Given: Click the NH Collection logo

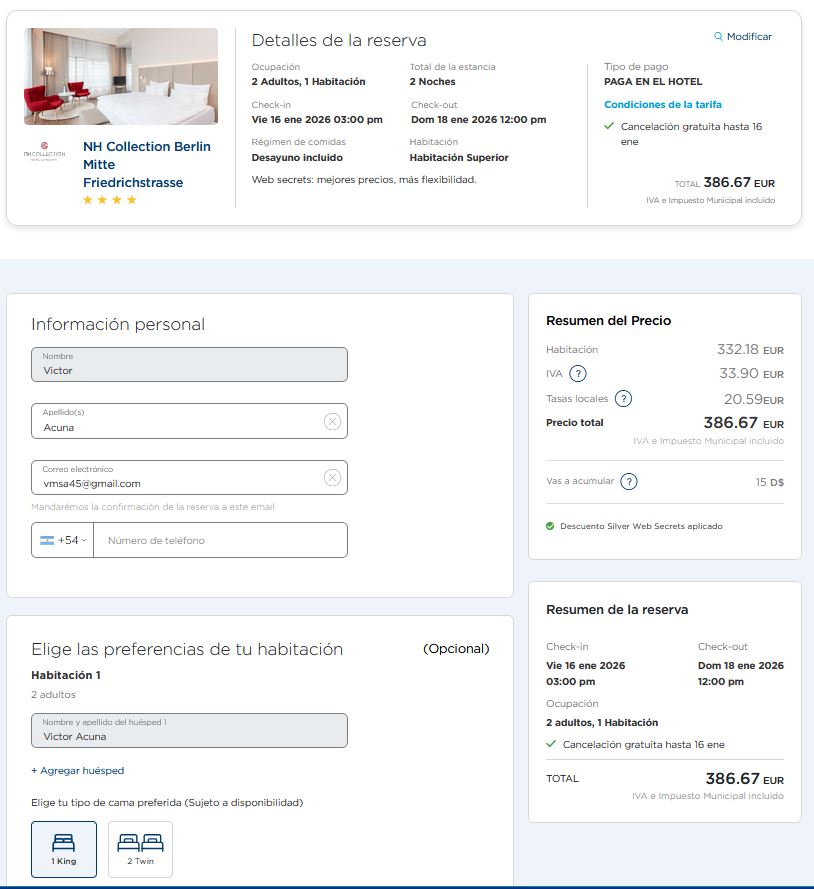Looking at the screenshot, I should click(x=44, y=155).
